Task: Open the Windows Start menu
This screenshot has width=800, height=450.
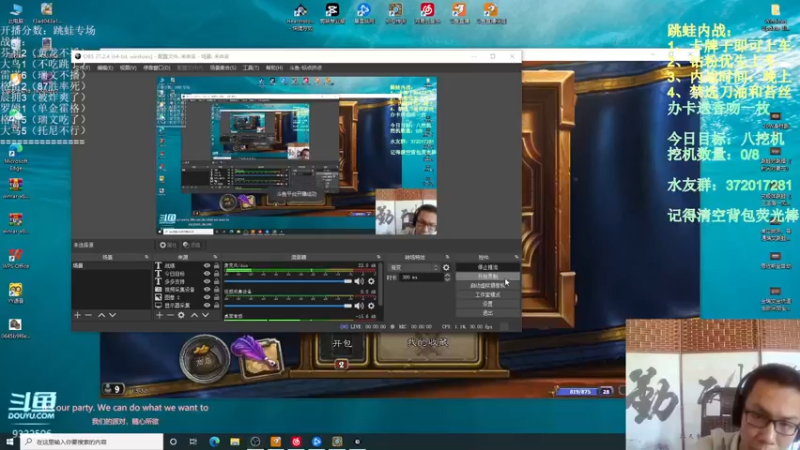Action: click(10, 442)
